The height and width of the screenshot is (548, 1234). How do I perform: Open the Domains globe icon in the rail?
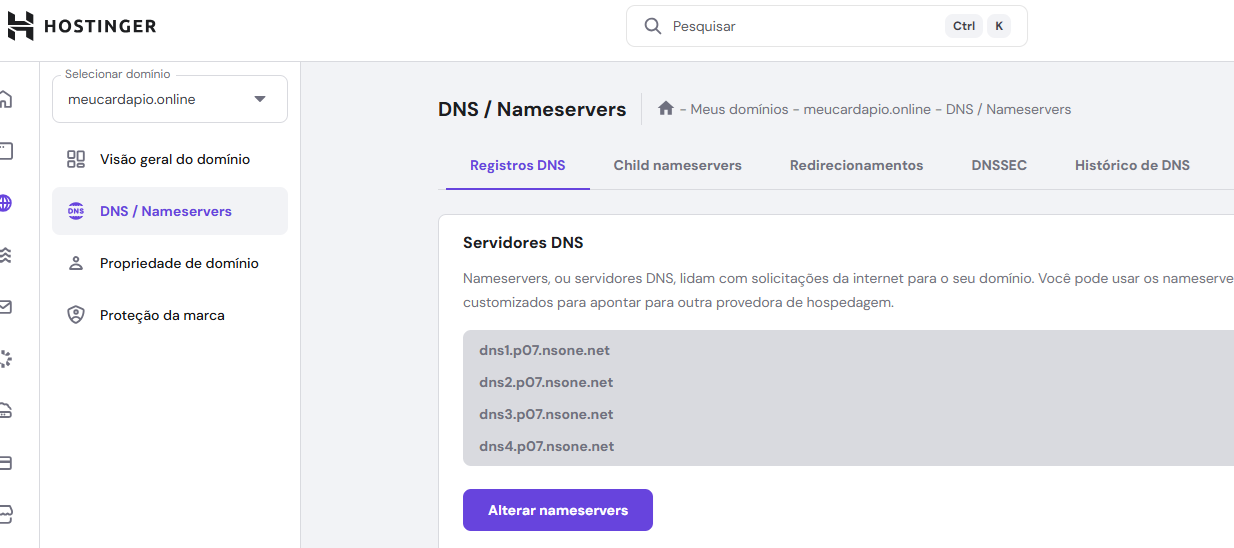tap(5, 203)
